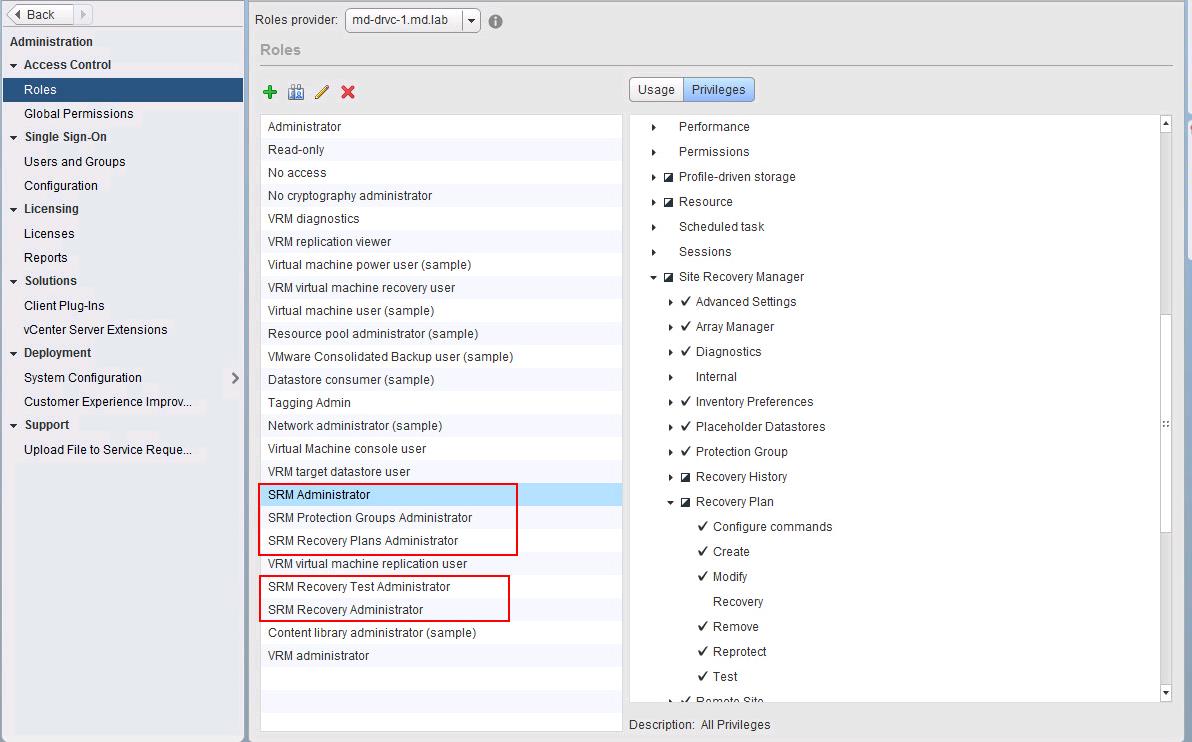Click the privileges vertical scrollbar thumb
The image size is (1192, 742).
click(1166, 423)
